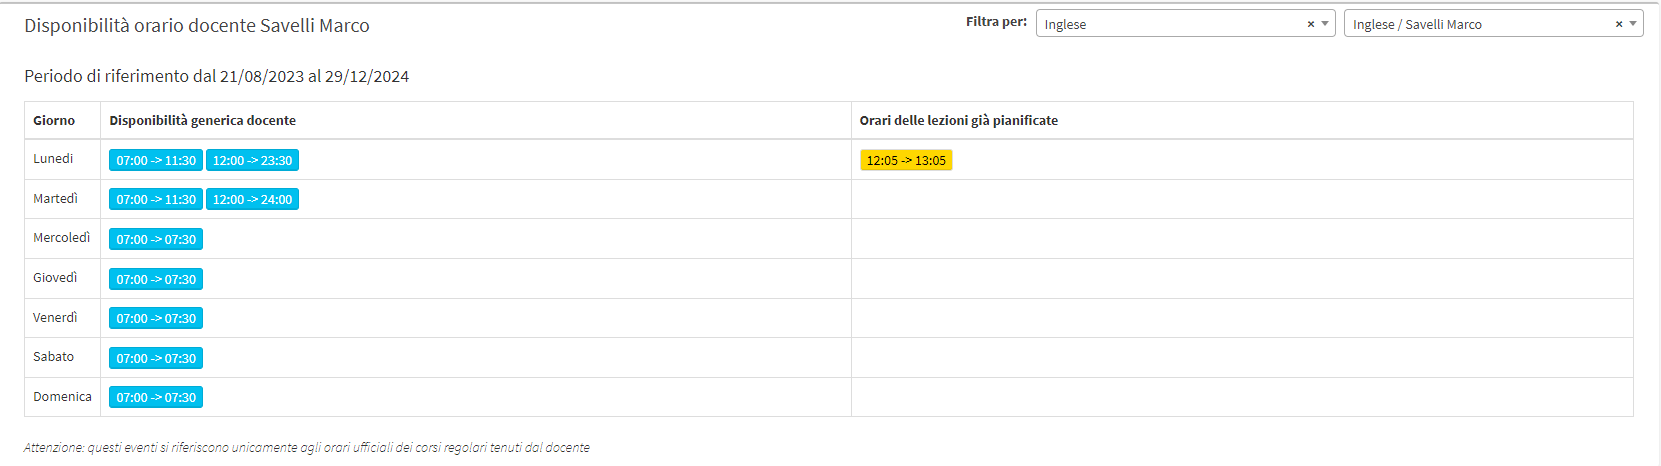1661x466 pixels.
Task: Select Domenica 07:00 -> 07:30 slot
Action: coord(156,397)
